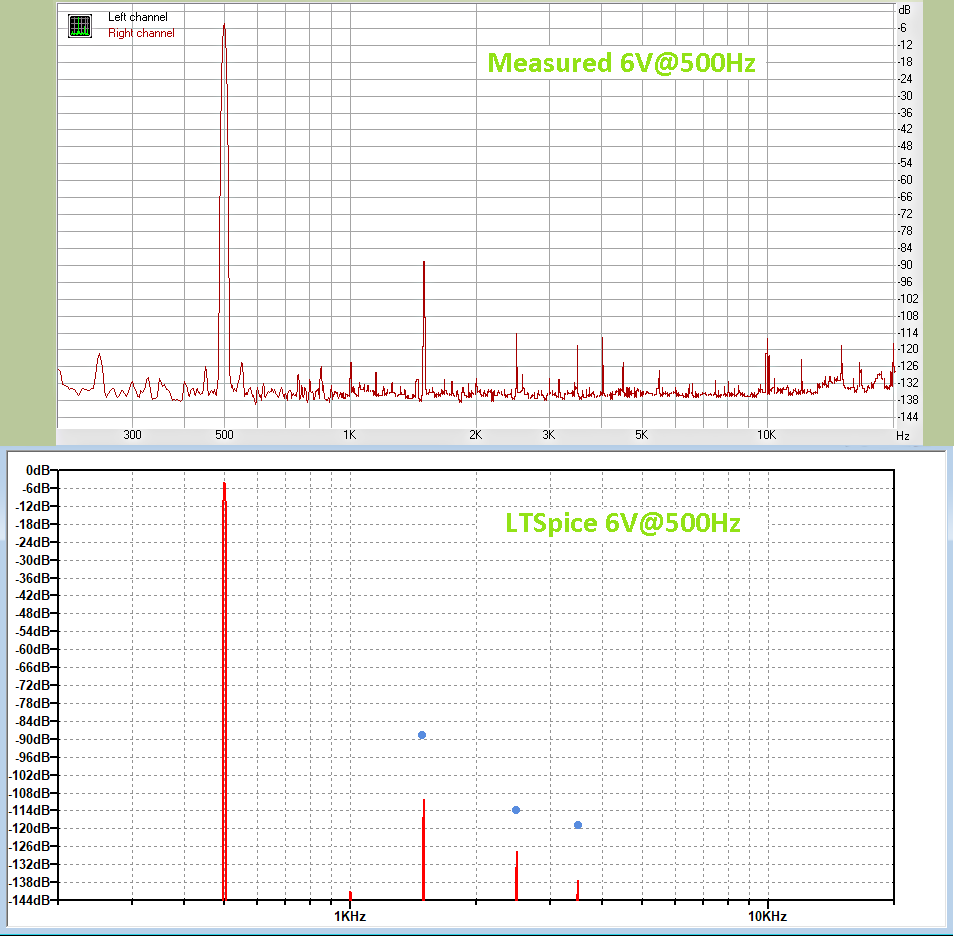
Task: Click the 300 frequency label in measured plot
Action: pyautogui.click(x=132, y=434)
